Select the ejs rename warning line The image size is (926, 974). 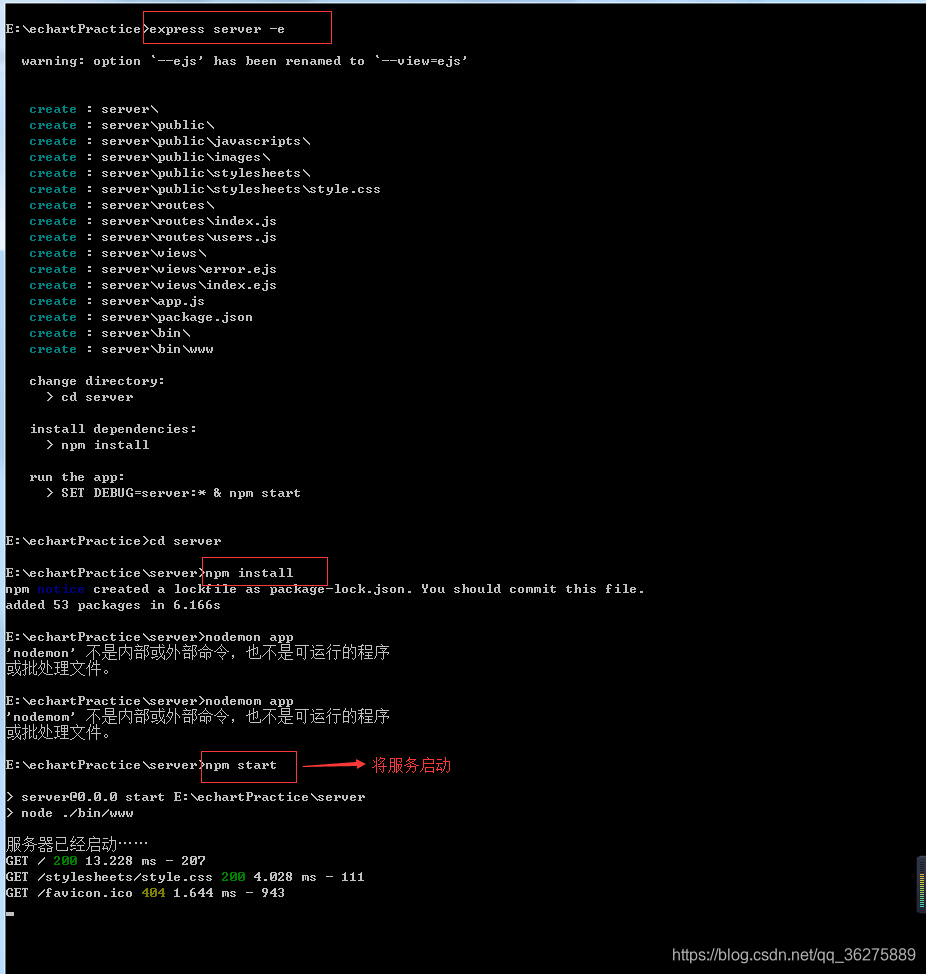click(244, 61)
